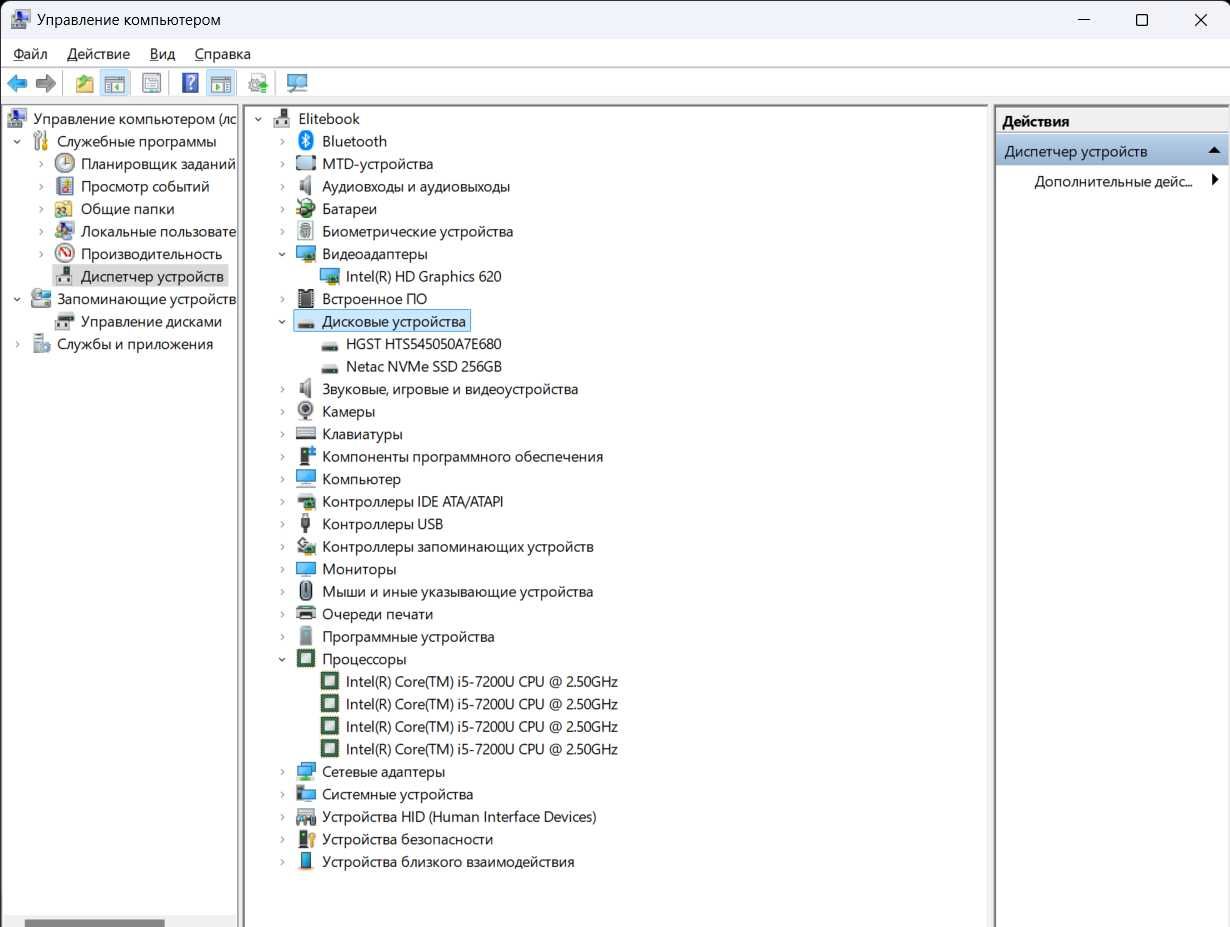Expand the Системные устройства category
The image size is (1230, 927).
coord(283,794)
